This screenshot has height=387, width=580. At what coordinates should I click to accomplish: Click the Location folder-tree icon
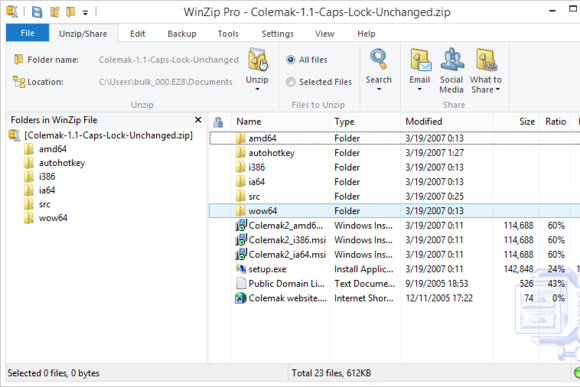click(x=19, y=81)
